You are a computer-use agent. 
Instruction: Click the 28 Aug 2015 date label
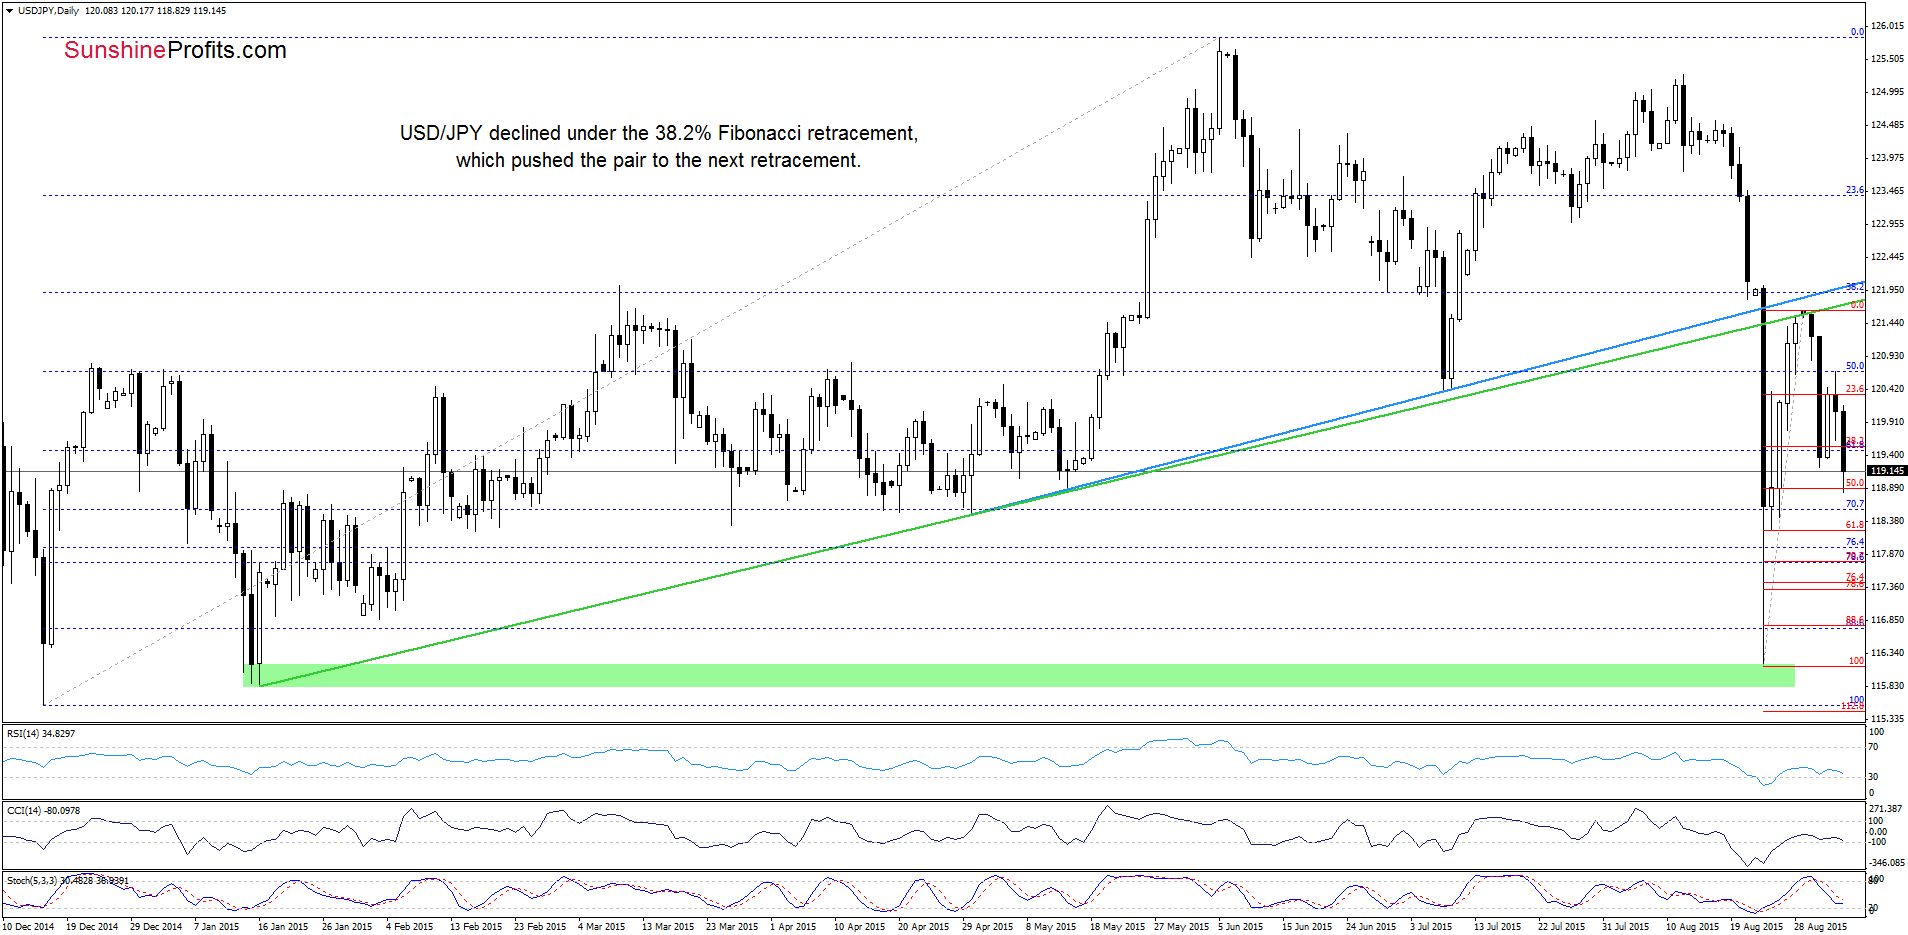click(1820, 927)
